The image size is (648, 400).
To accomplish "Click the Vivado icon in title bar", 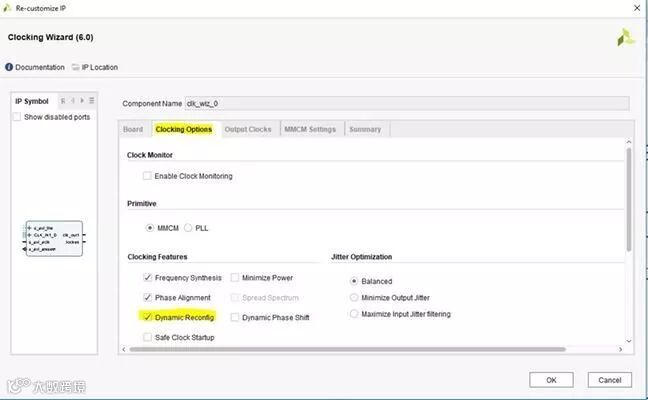I will click(x=7, y=8).
